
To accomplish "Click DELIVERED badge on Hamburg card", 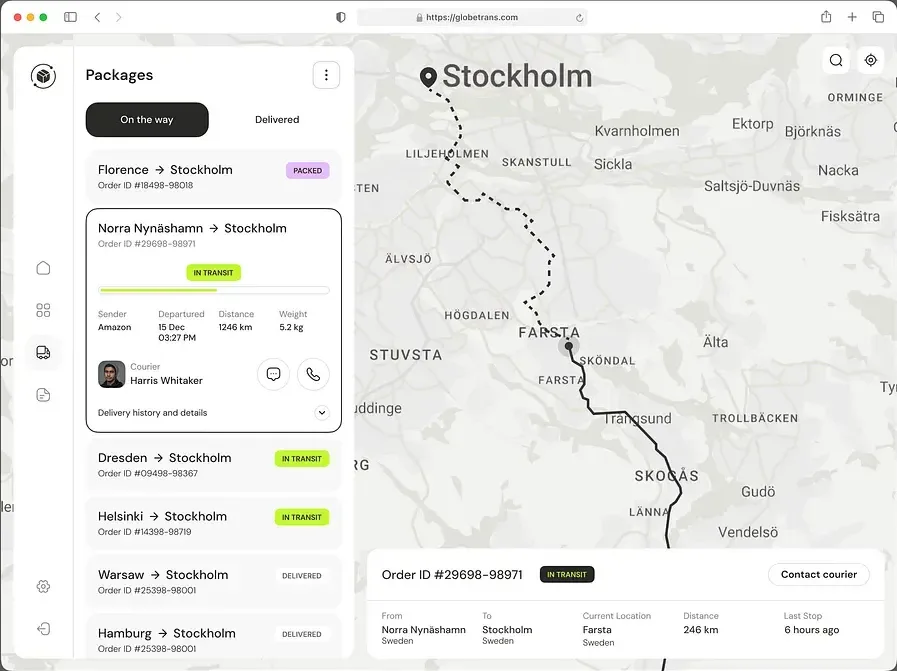I will pos(301,634).
